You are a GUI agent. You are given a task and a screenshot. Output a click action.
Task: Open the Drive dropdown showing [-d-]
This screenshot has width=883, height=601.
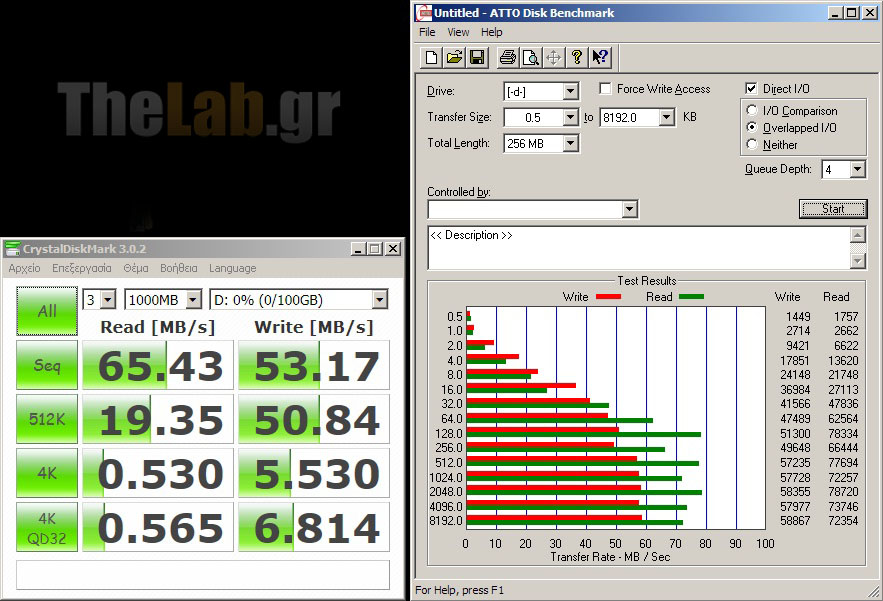click(570, 91)
